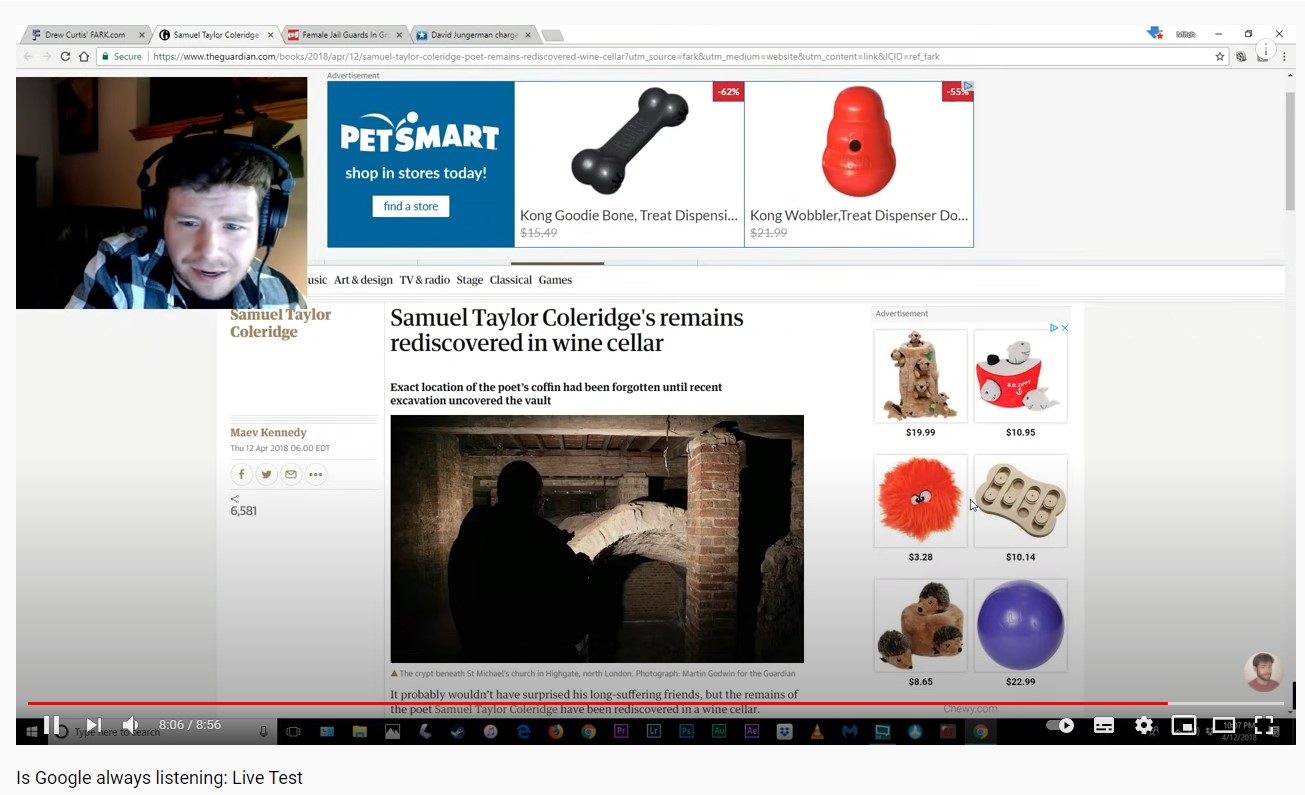Open the Classical section
Image resolution: width=1305 pixels, height=795 pixels.
[x=511, y=280]
